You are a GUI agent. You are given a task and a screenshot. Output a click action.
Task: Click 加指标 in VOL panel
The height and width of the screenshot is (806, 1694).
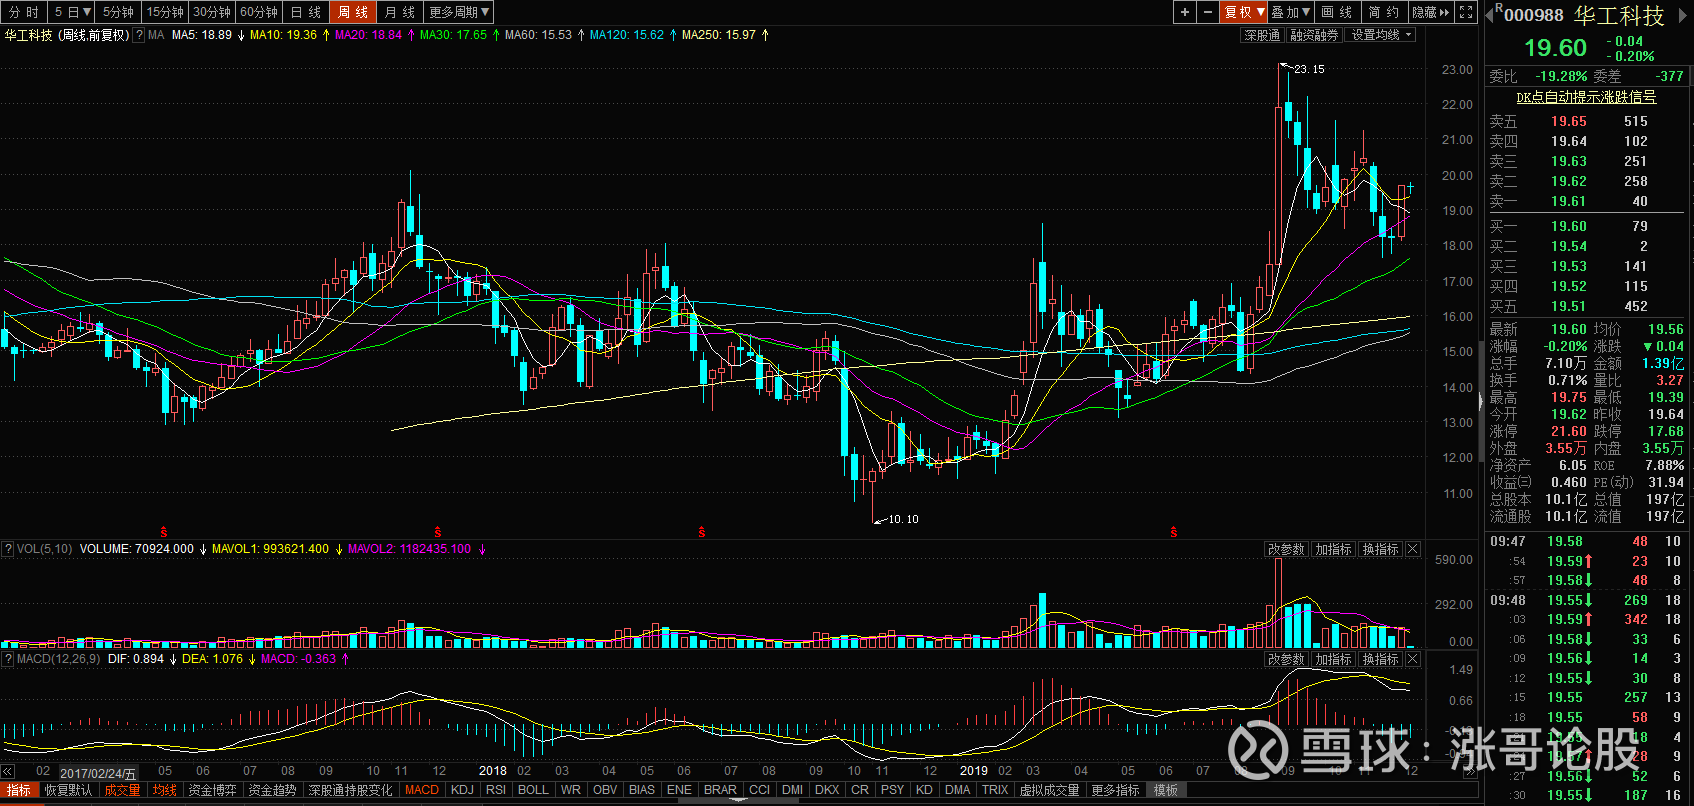coord(1333,549)
